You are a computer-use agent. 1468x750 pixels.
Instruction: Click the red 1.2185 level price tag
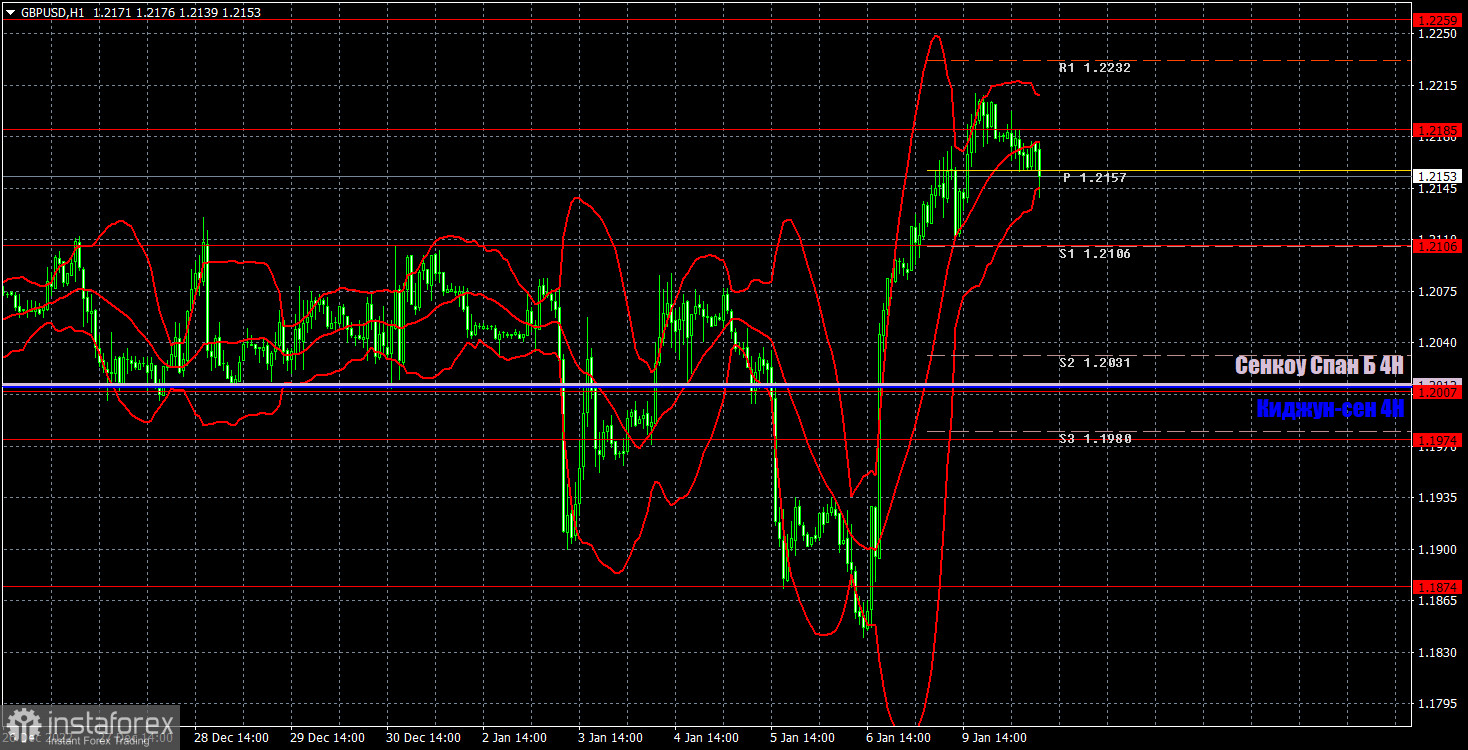pos(1437,130)
